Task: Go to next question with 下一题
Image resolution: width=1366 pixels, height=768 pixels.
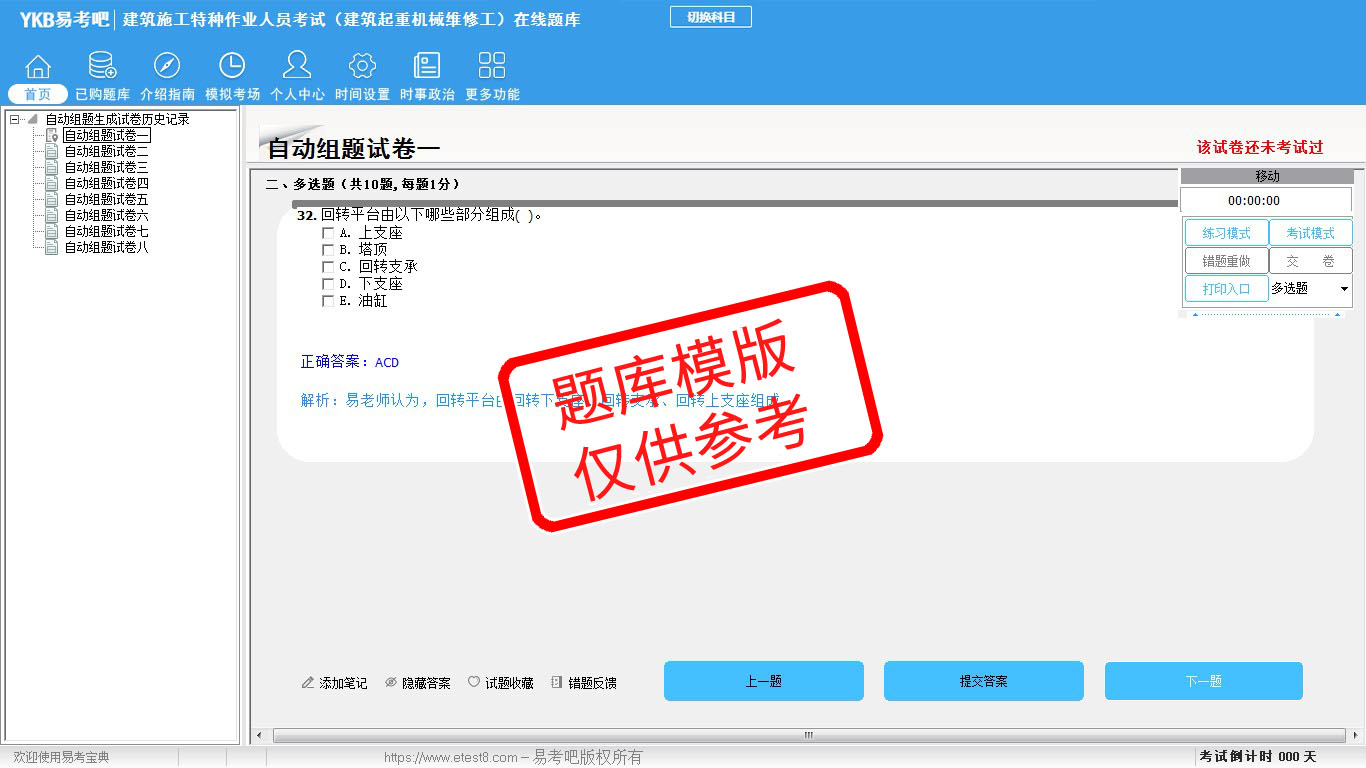Action: 1203,681
